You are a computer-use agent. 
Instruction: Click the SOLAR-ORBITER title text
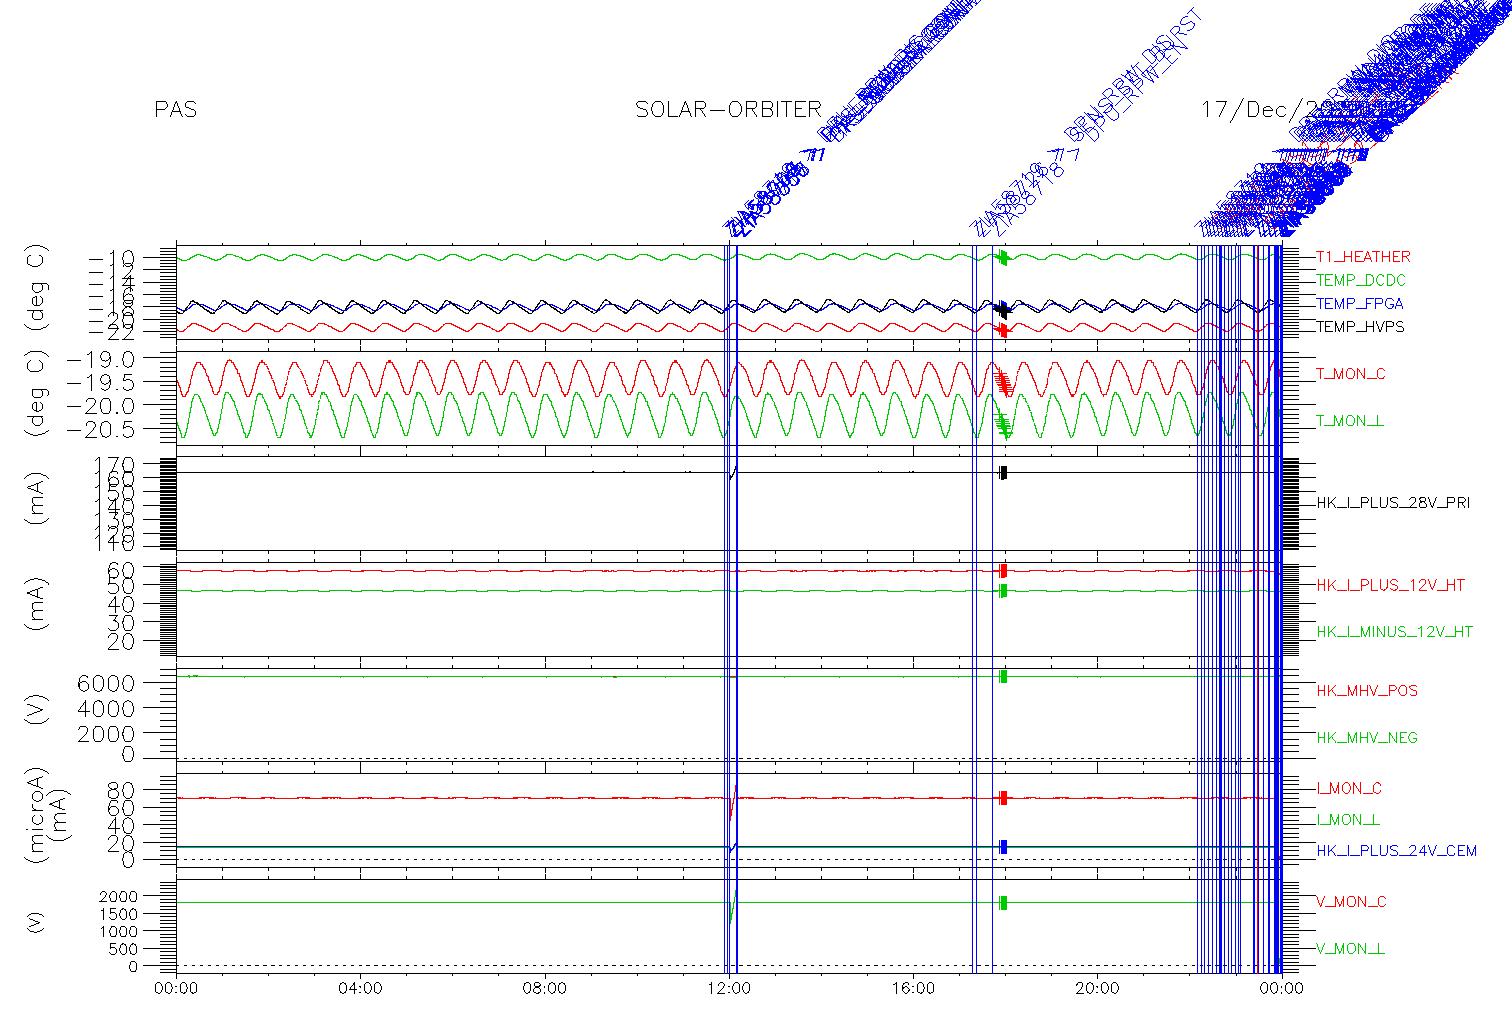pos(728,110)
